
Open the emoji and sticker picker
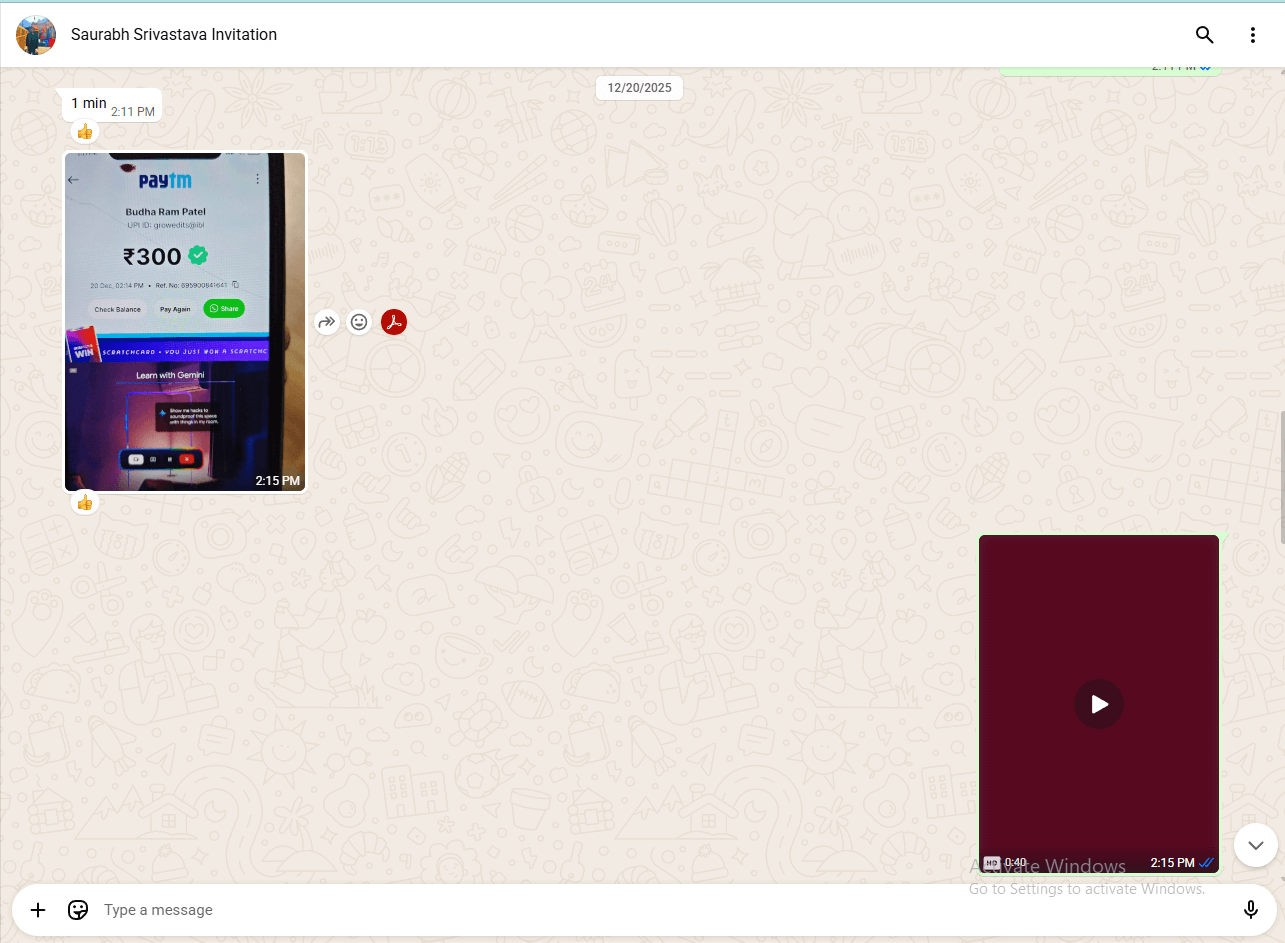pos(78,910)
